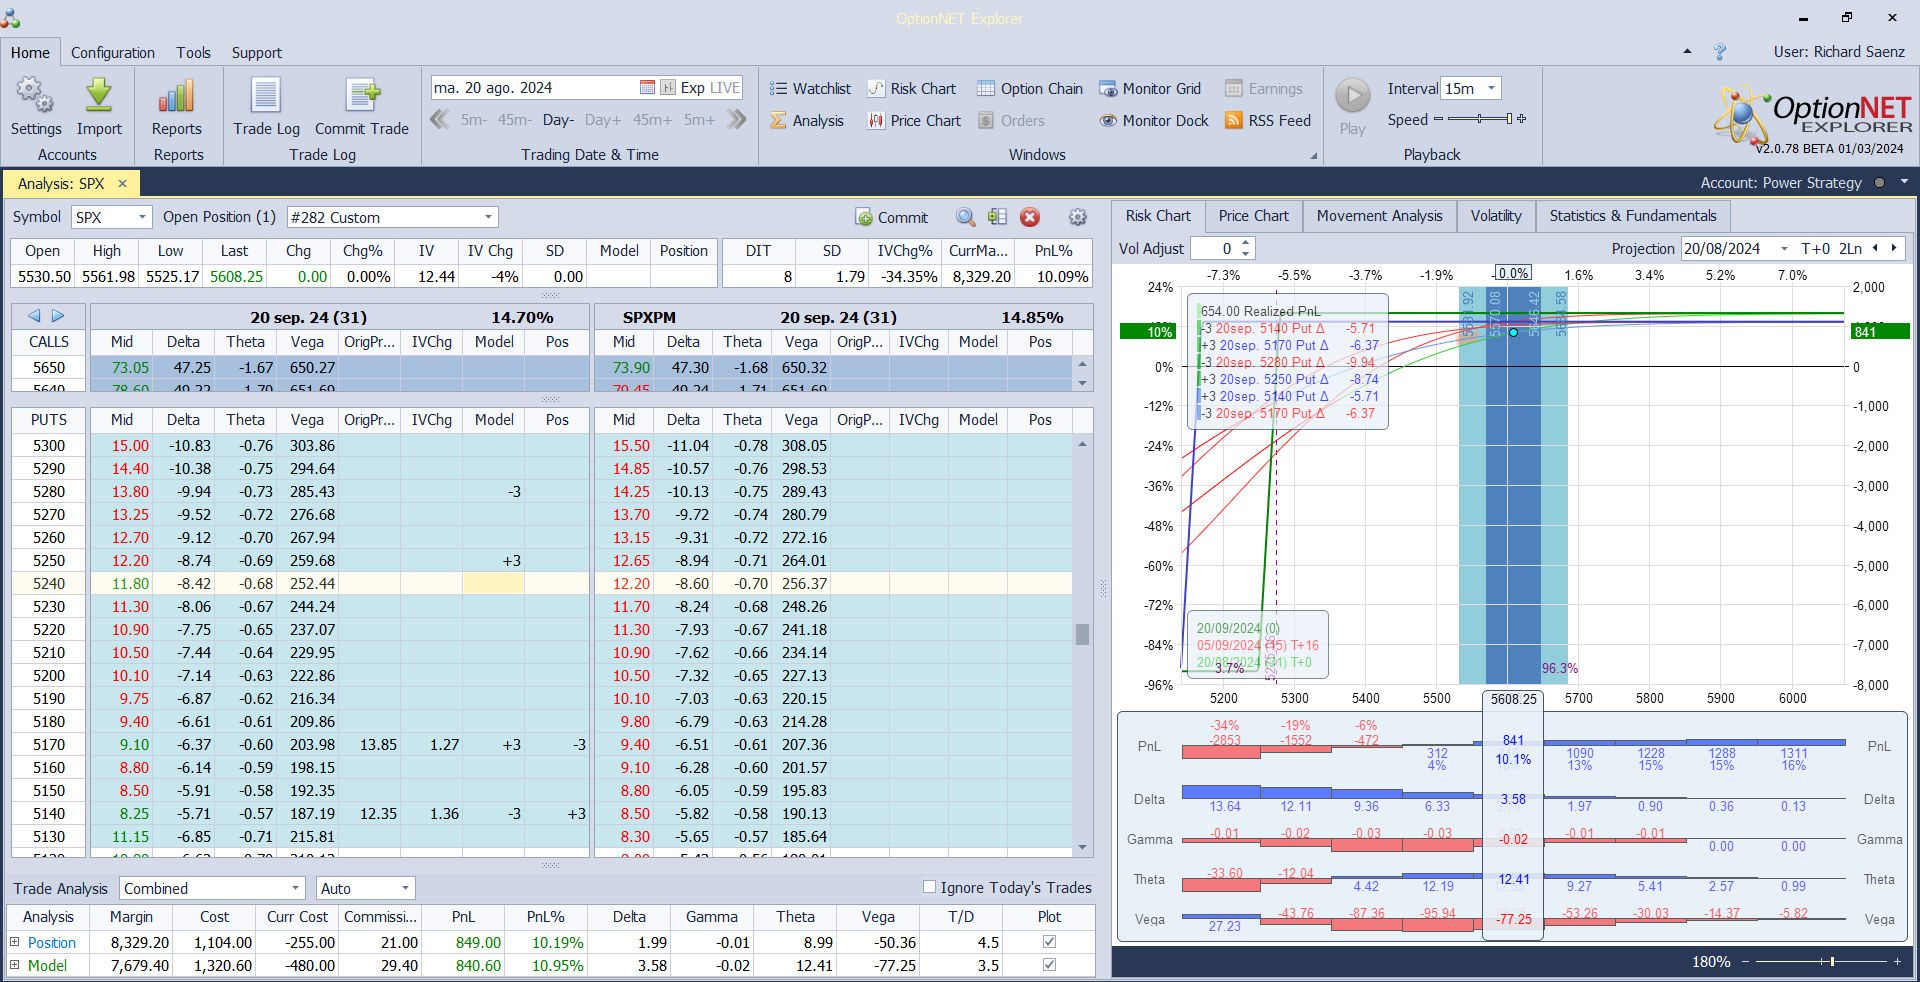Screen dimensions: 1920x982
Task: Click the magnifier search icon near Commit
Action: coord(965,217)
